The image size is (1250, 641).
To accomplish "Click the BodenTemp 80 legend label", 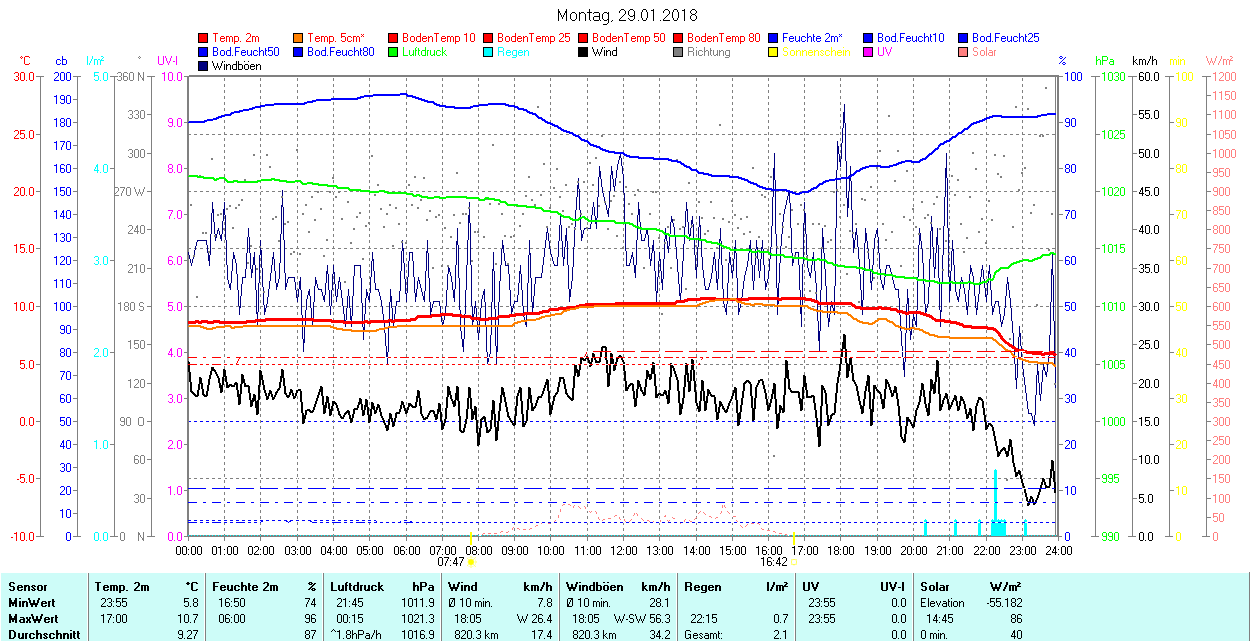I will 723,38.
